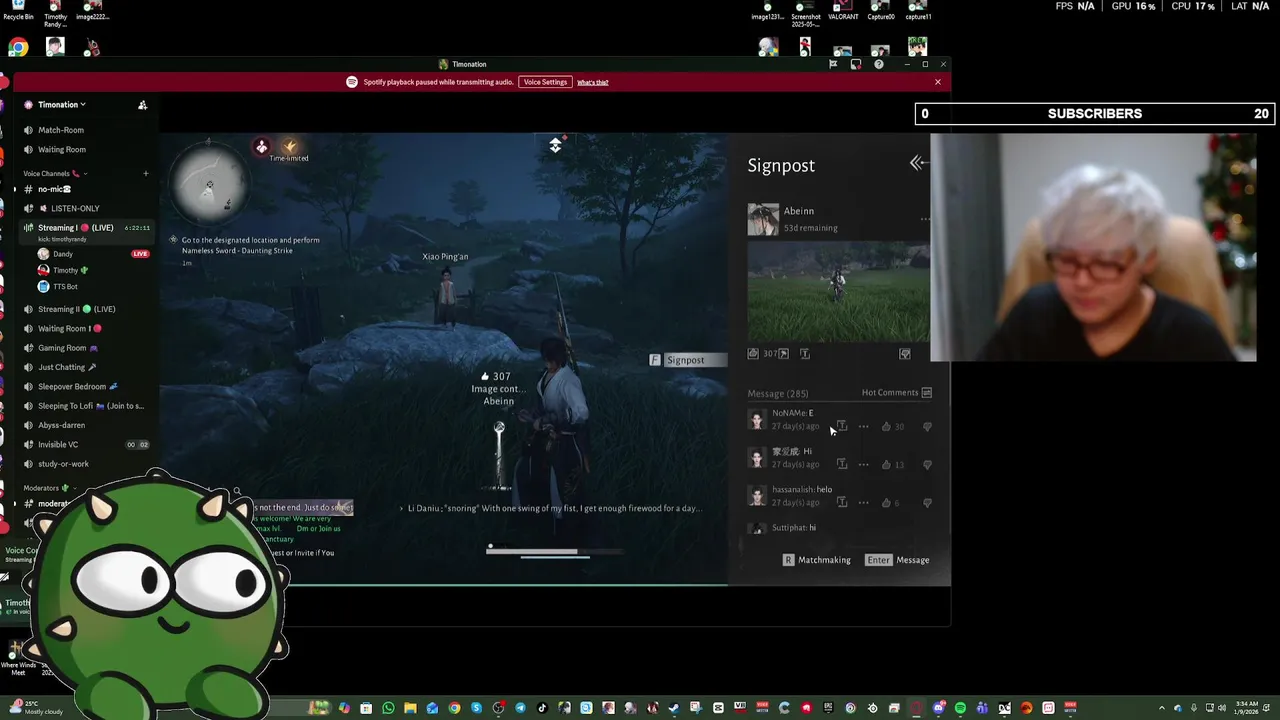Open WhatsApp from the taskbar

point(388,708)
